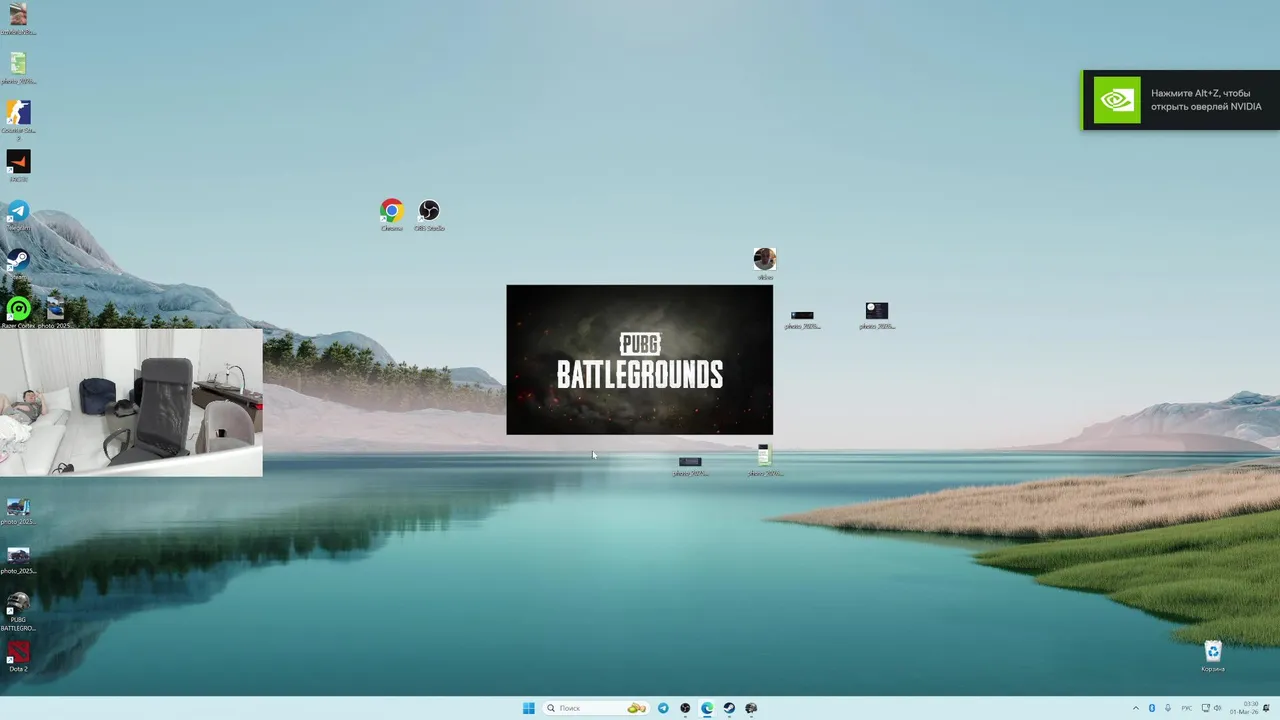Select the car photo icon beside Razer Cortex
Image resolution: width=1280 pixels, height=720 pixels.
pos(55,312)
